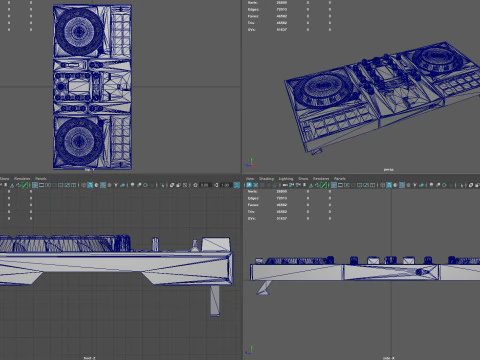480x360 pixels.
Task: Switch front view panel to Wireframe display
Action: [84, 185]
